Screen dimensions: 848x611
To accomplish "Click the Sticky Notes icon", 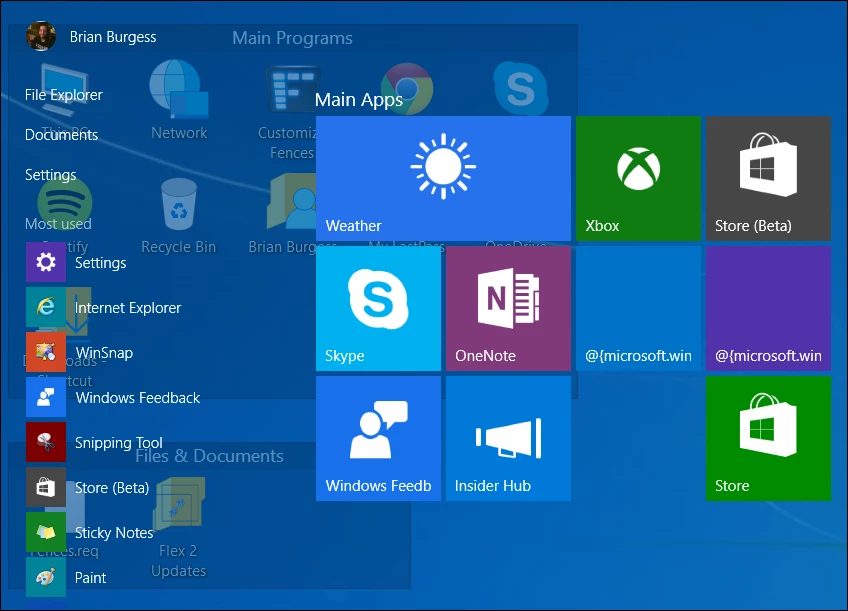I will pyautogui.click(x=46, y=532).
